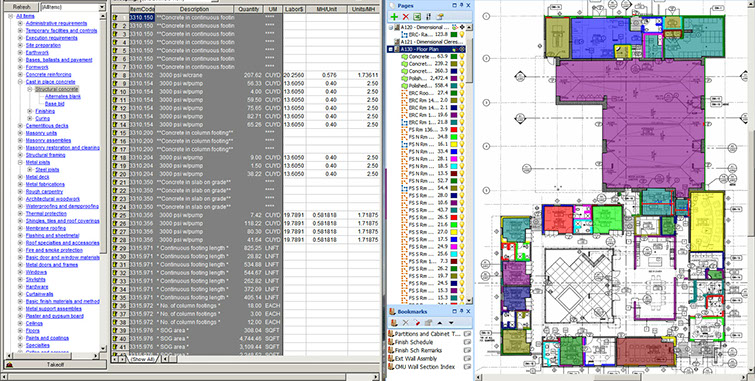Click the ItemCode column header
The width and height of the screenshot is (755, 381).
(x=142, y=9)
